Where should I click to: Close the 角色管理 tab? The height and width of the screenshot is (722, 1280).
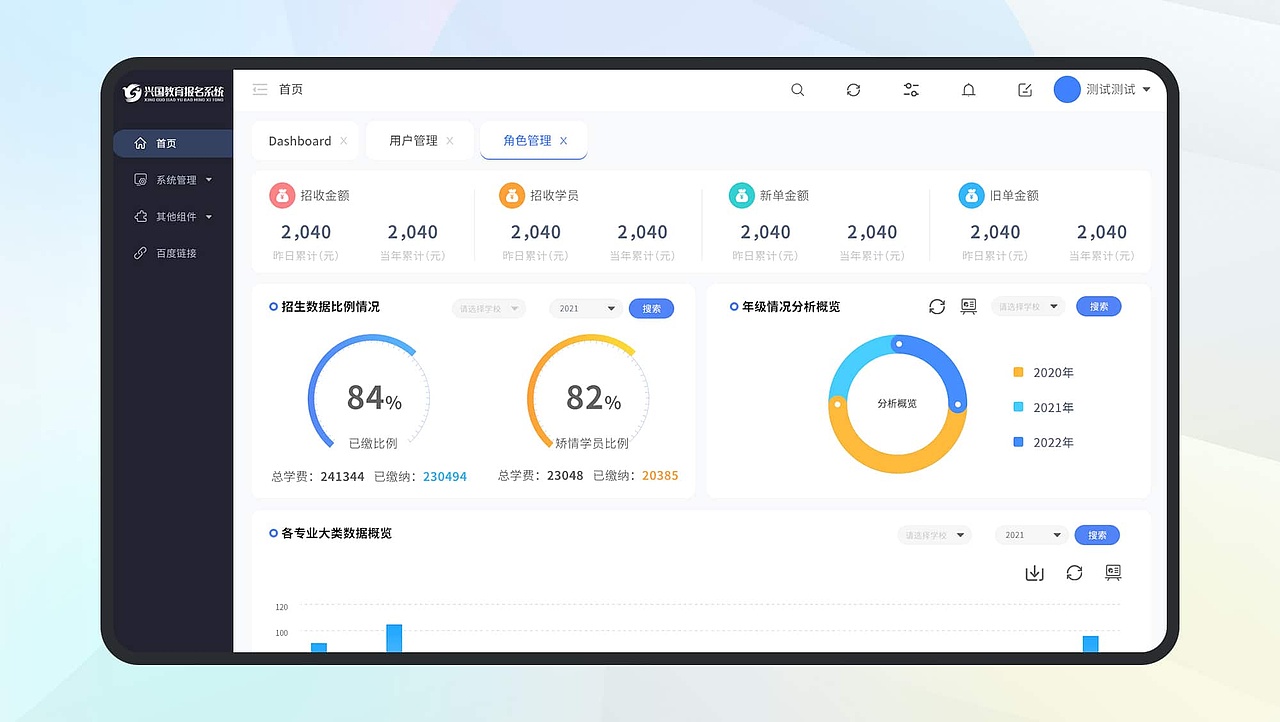564,141
